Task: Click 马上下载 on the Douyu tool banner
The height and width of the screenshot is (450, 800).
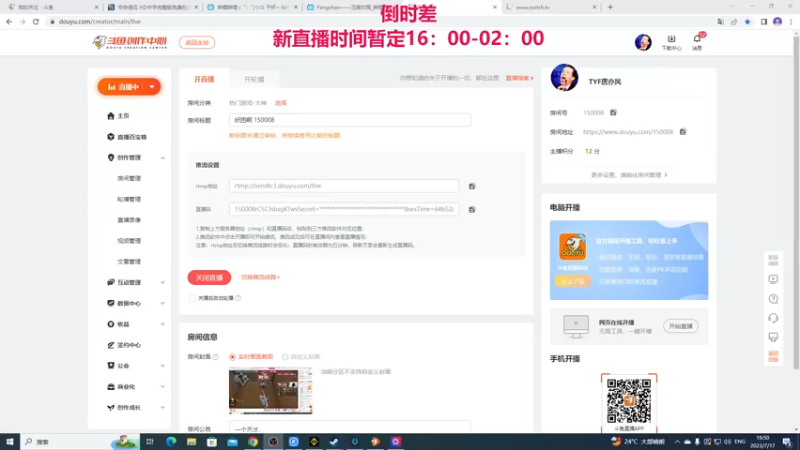Action: coord(572,281)
